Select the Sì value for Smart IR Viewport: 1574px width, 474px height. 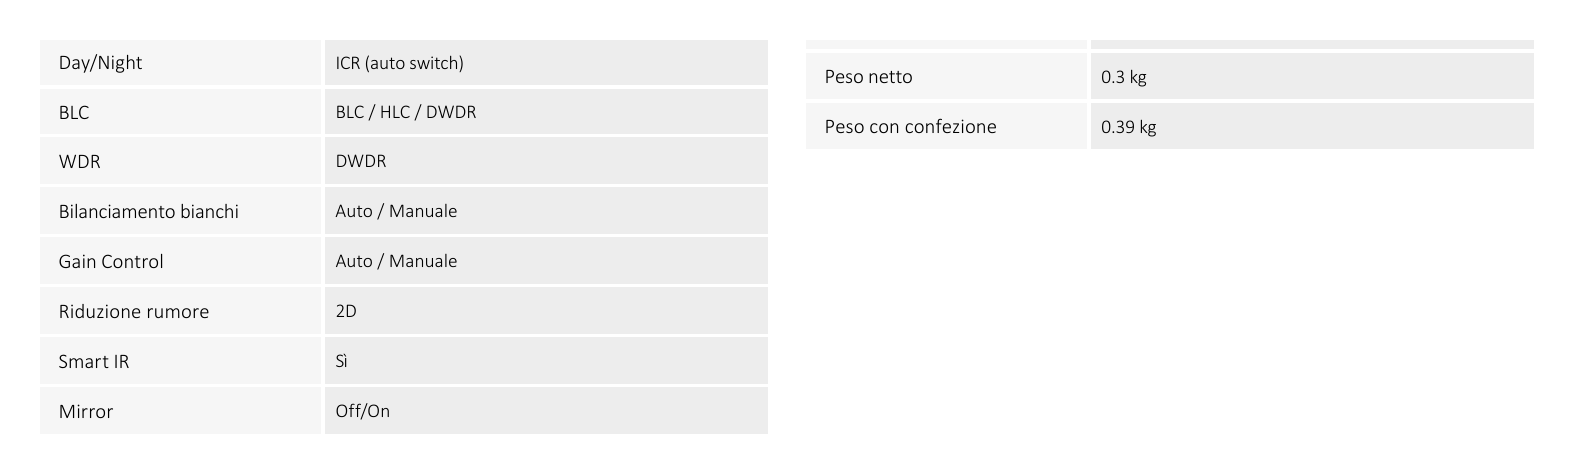click(x=342, y=361)
